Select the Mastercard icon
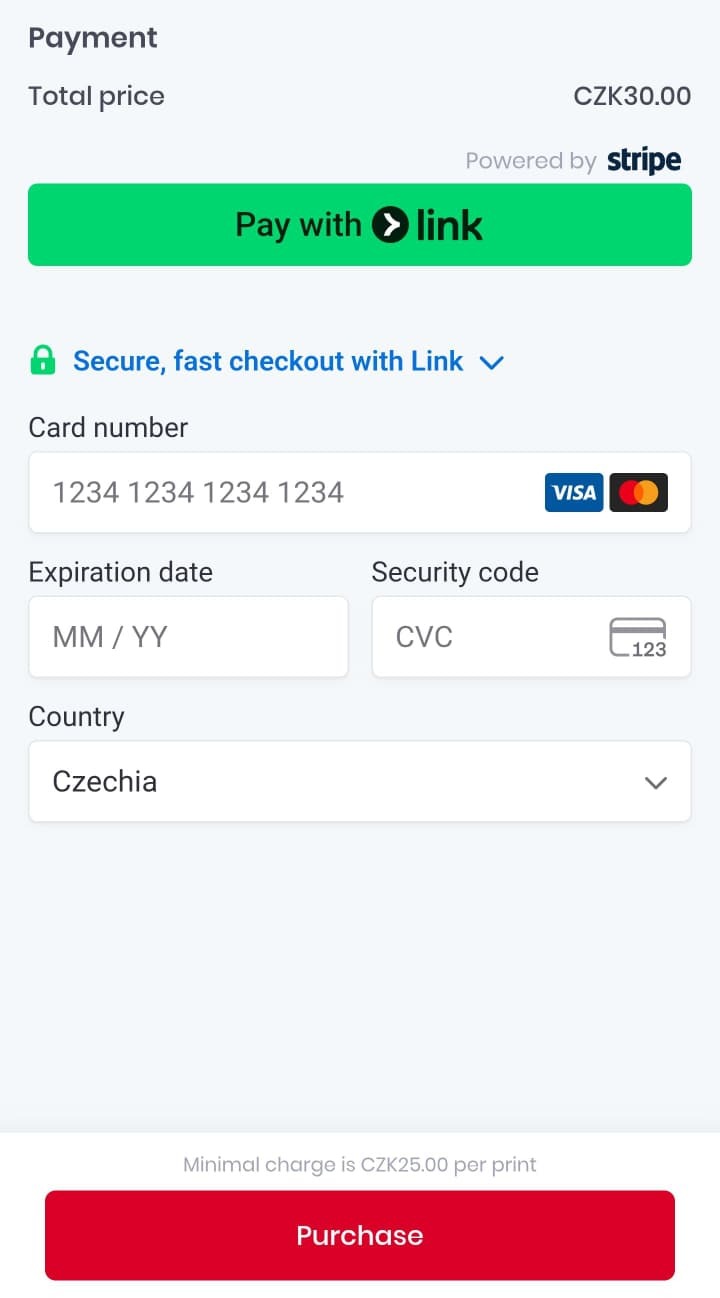Screen dimensions: 720x1298 (x=639, y=491)
